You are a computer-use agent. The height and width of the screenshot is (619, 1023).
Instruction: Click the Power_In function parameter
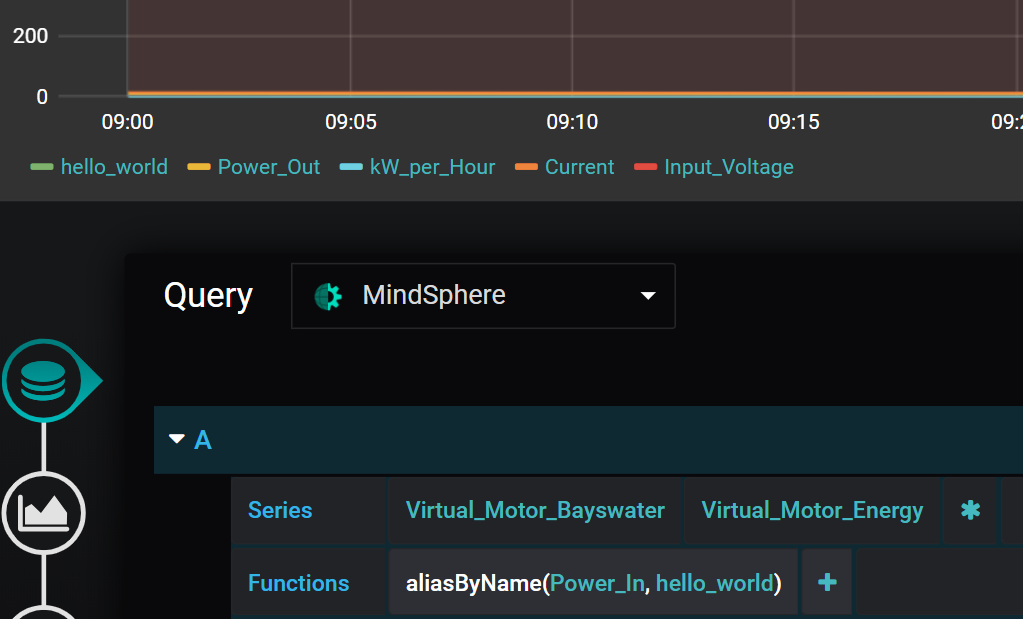click(x=597, y=583)
